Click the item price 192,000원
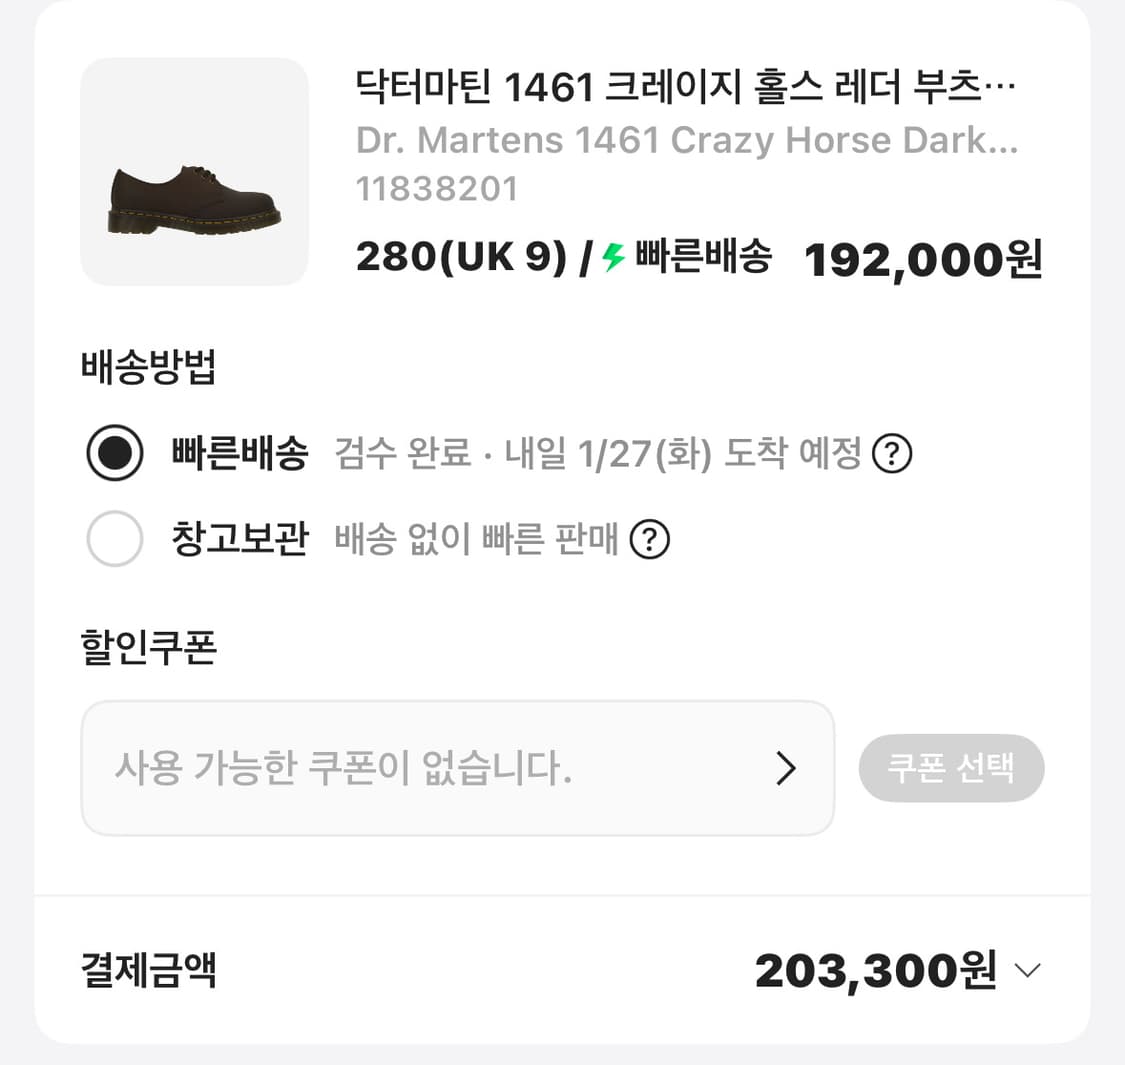The width and height of the screenshot is (1125, 1065). [922, 259]
